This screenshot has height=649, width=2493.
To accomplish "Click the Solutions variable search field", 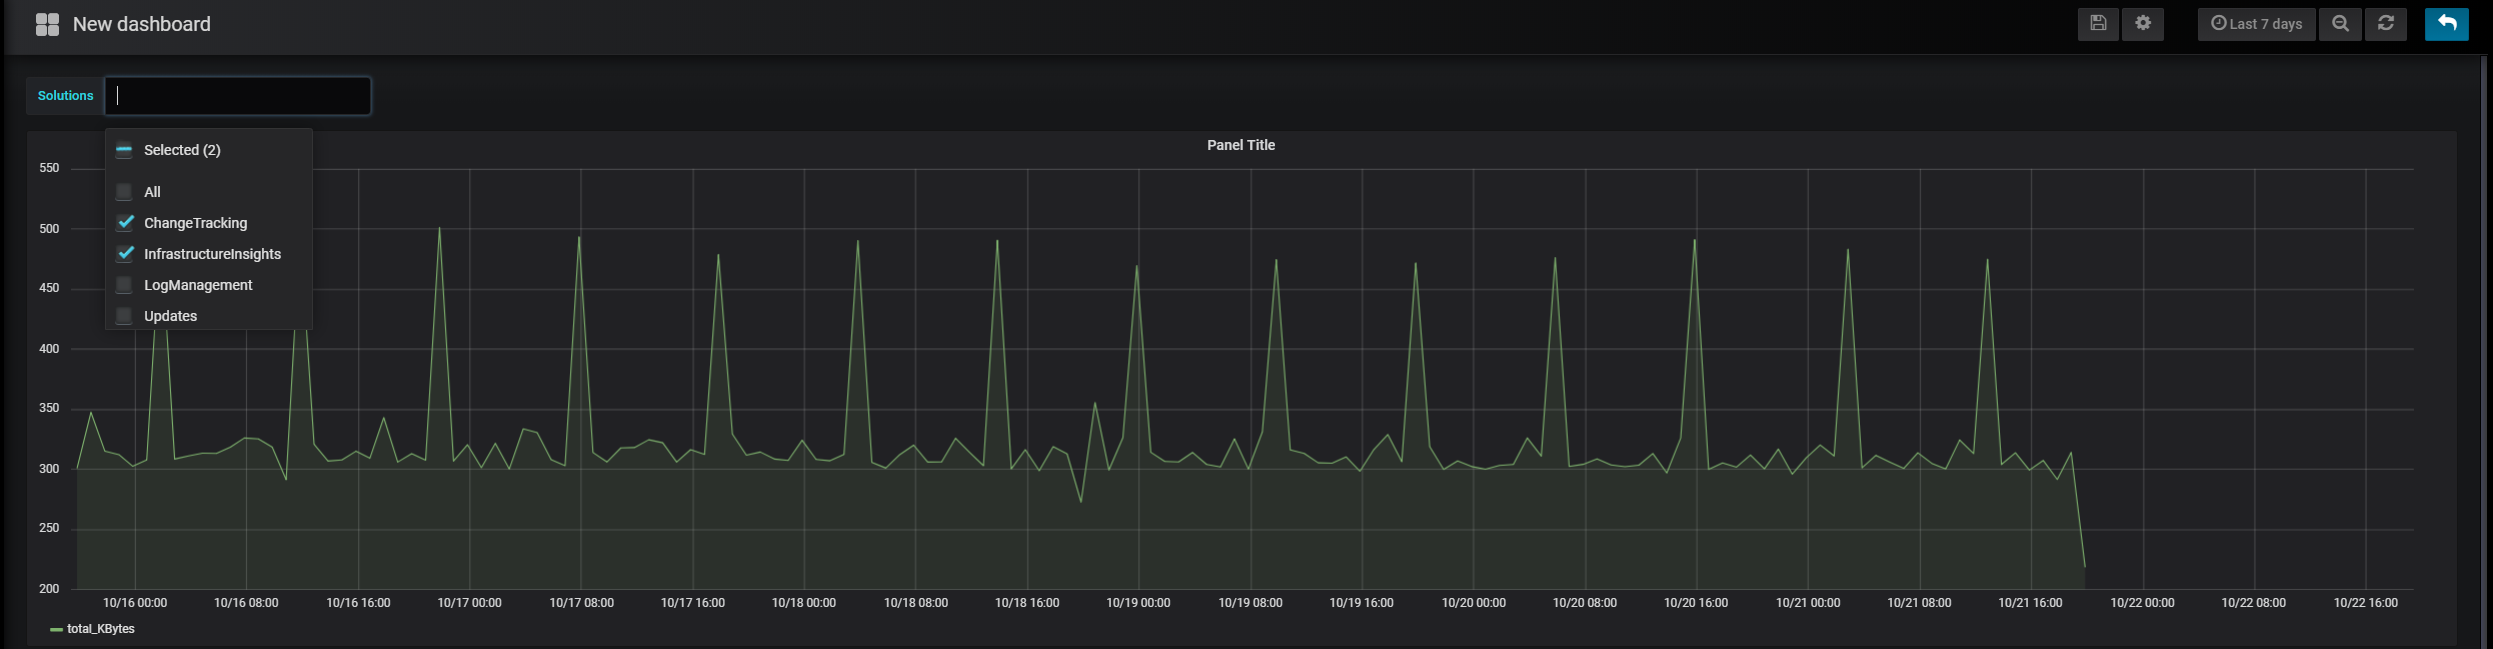I will [238, 96].
